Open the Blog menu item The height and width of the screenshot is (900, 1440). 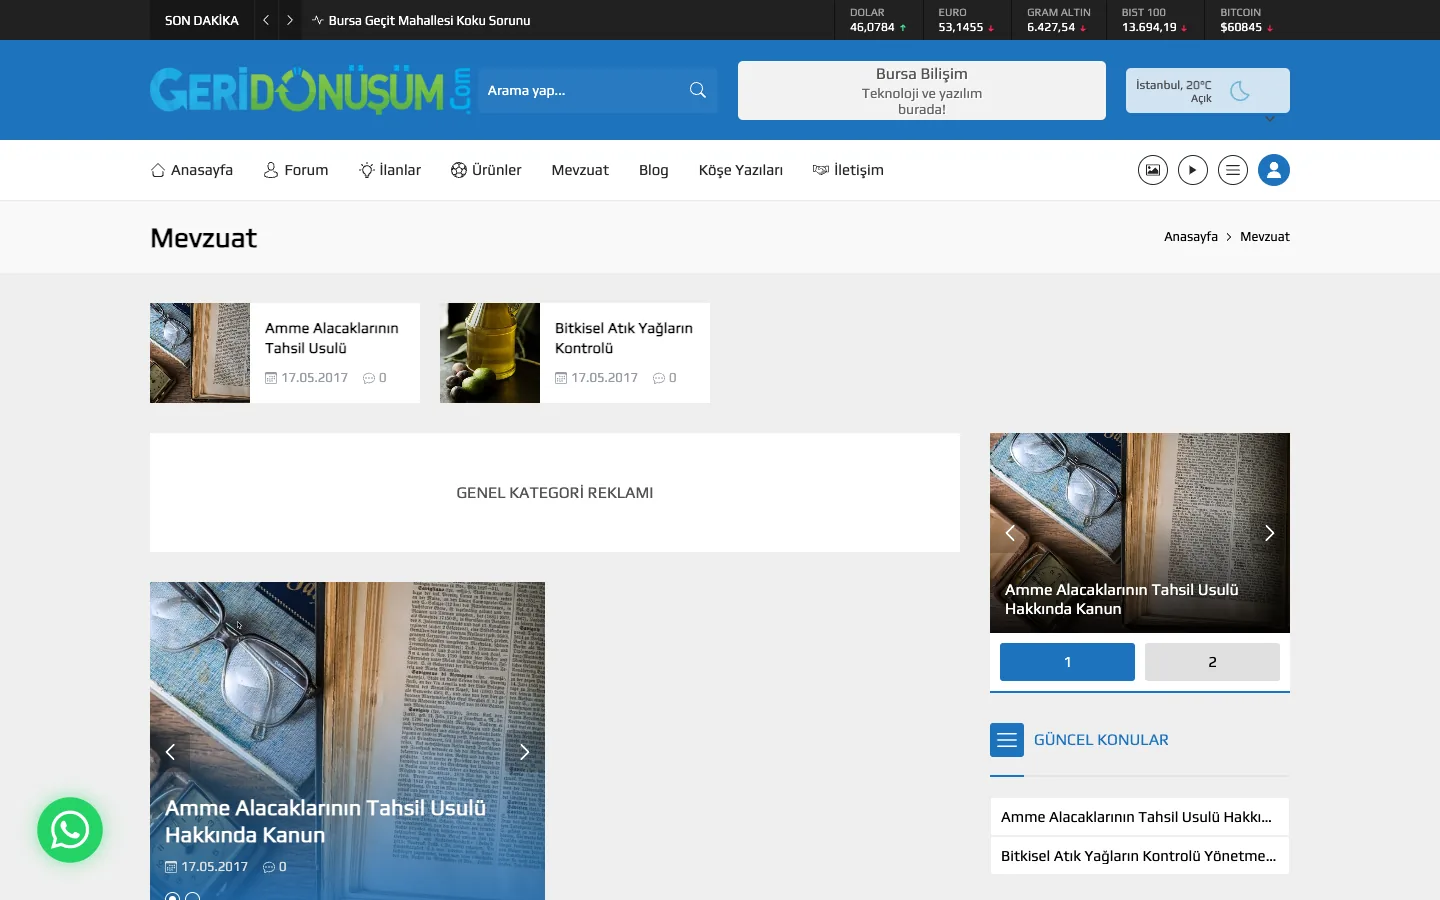[x=654, y=170]
